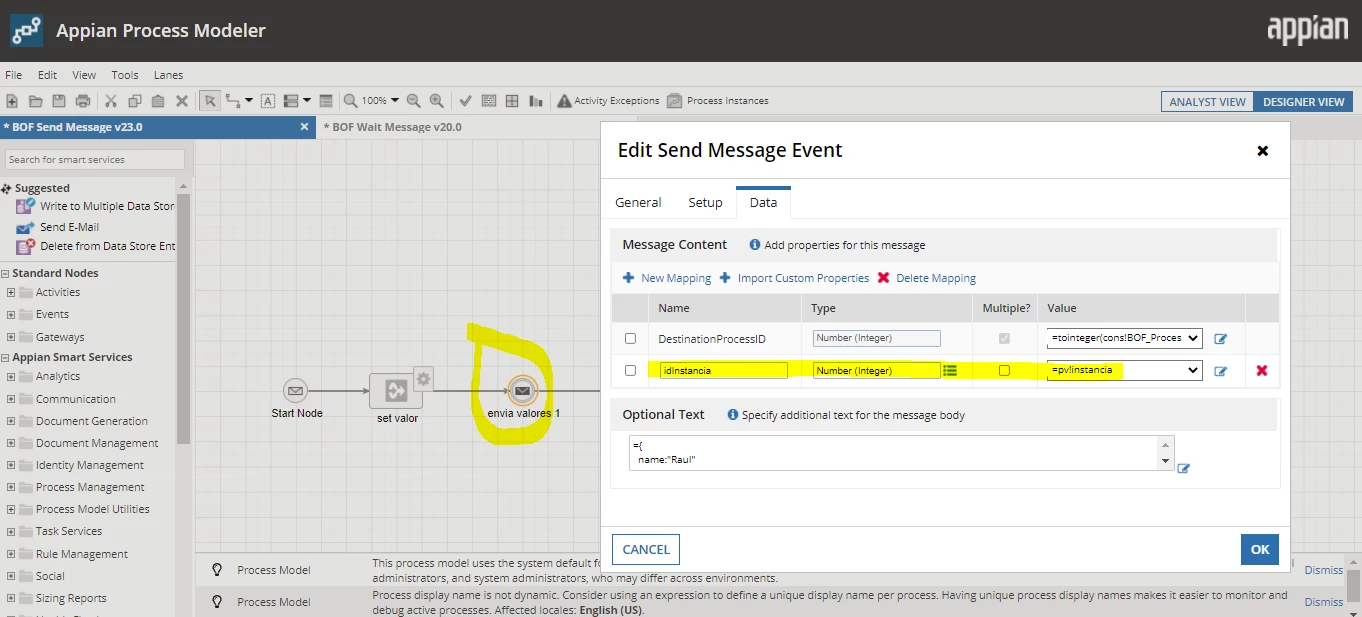The height and width of the screenshot is (617, 1362).
Task: Click the CANCEL button
Action: (646, 549)
